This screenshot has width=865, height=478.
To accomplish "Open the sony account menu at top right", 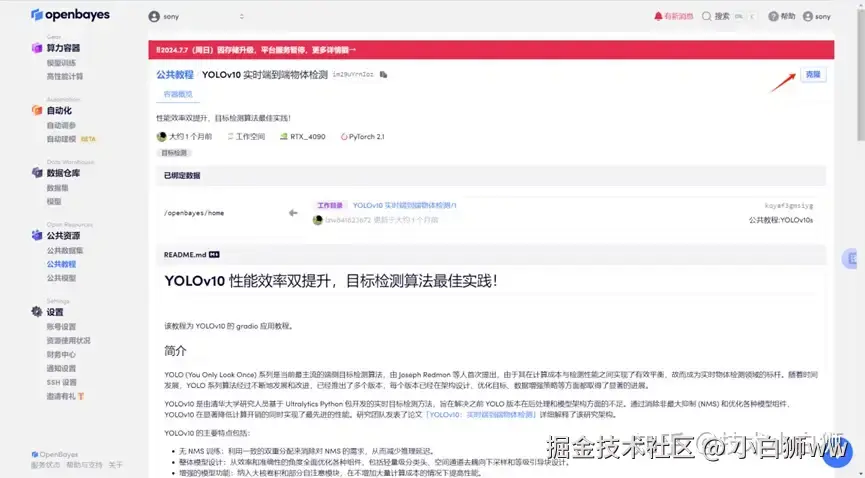I will 816,17.
